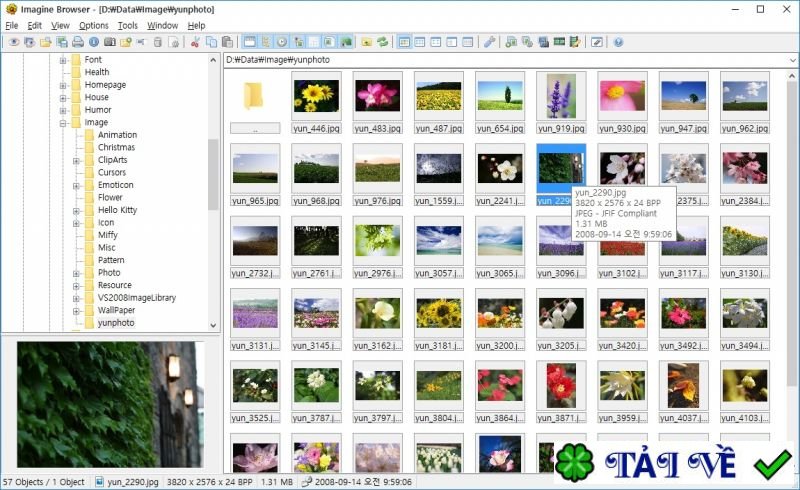
Task: Click the folder tree scroll-down arrow
Action: [213, 325]
